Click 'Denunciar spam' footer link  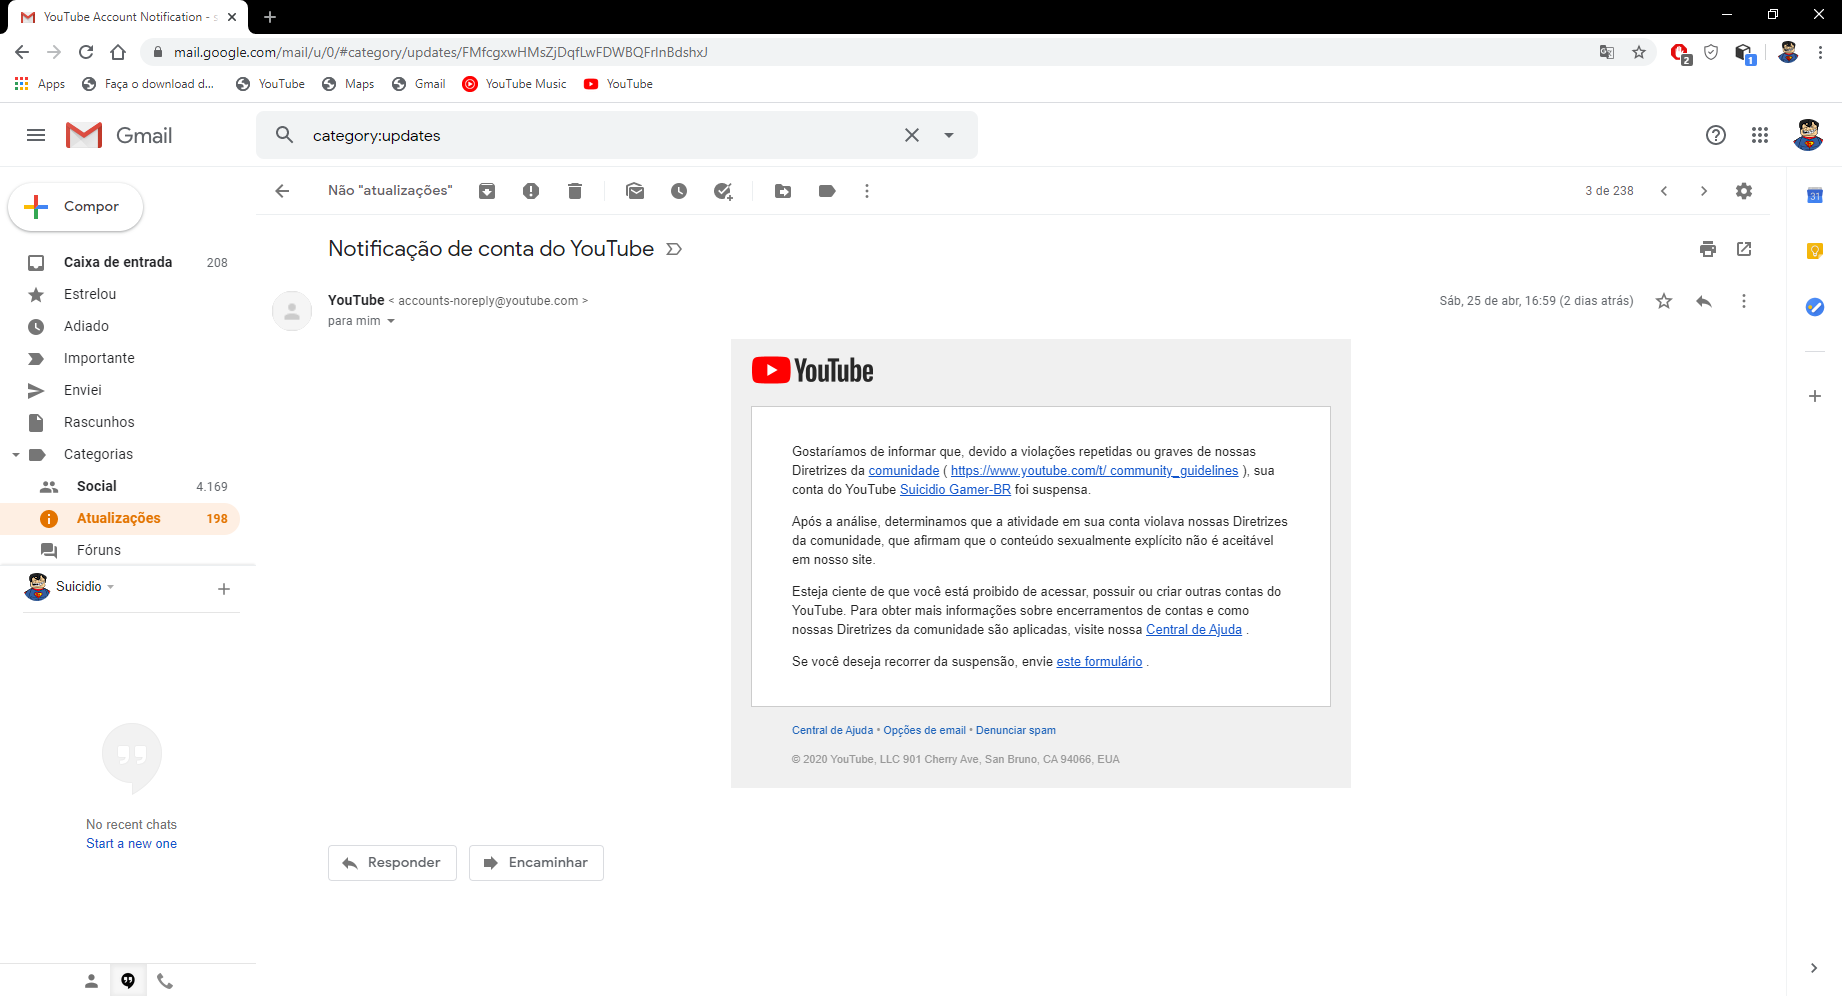pyautogui.click(x=1016, y=730)
